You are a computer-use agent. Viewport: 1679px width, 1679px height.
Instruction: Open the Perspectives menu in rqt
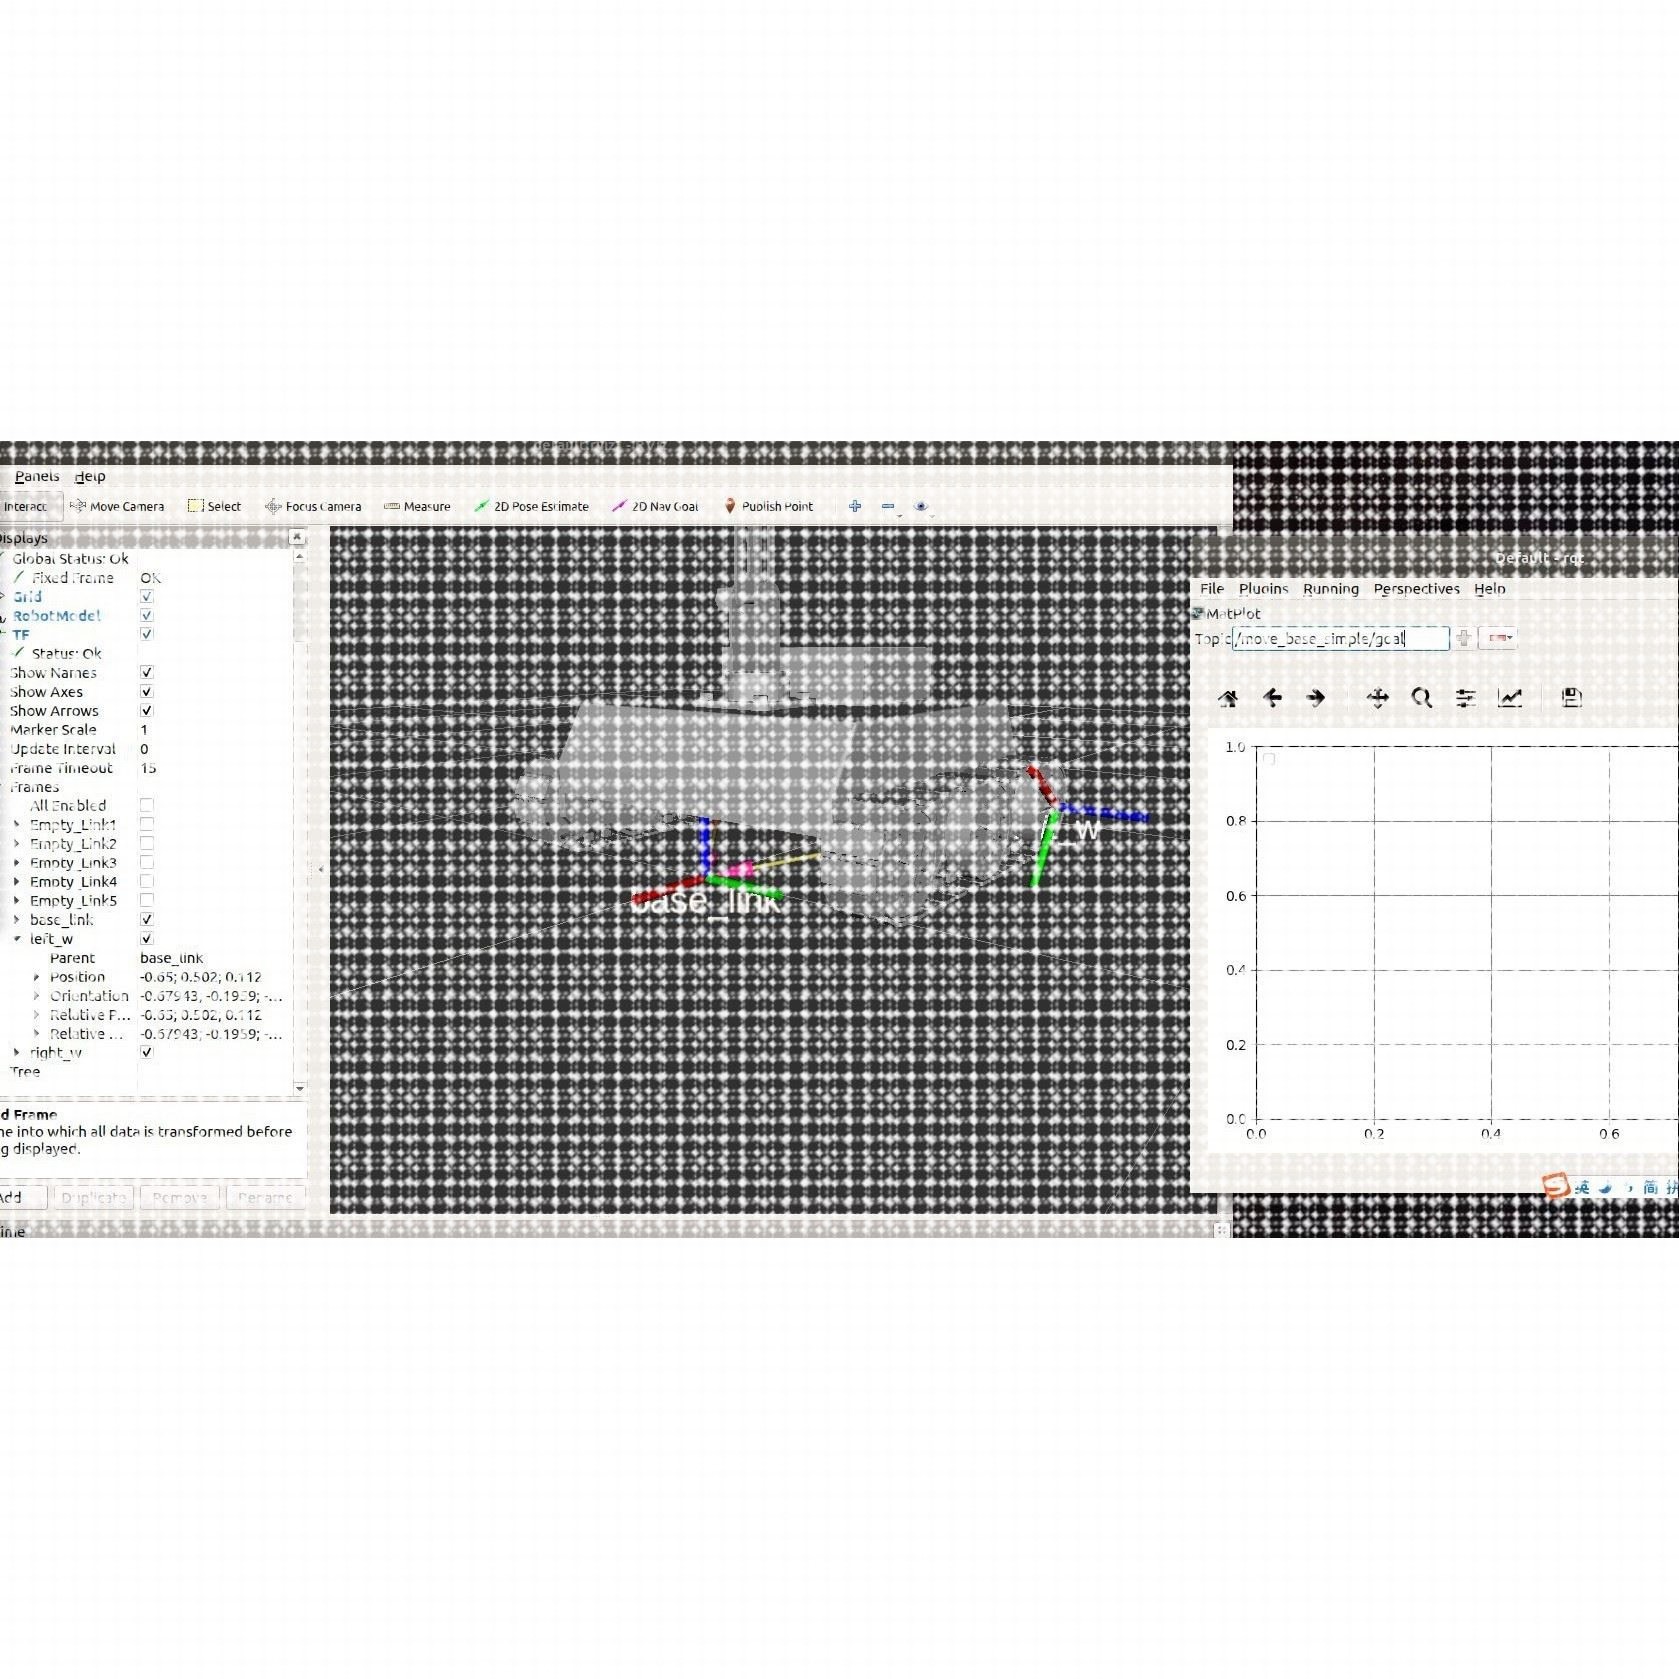click(x=1417, y=589)
